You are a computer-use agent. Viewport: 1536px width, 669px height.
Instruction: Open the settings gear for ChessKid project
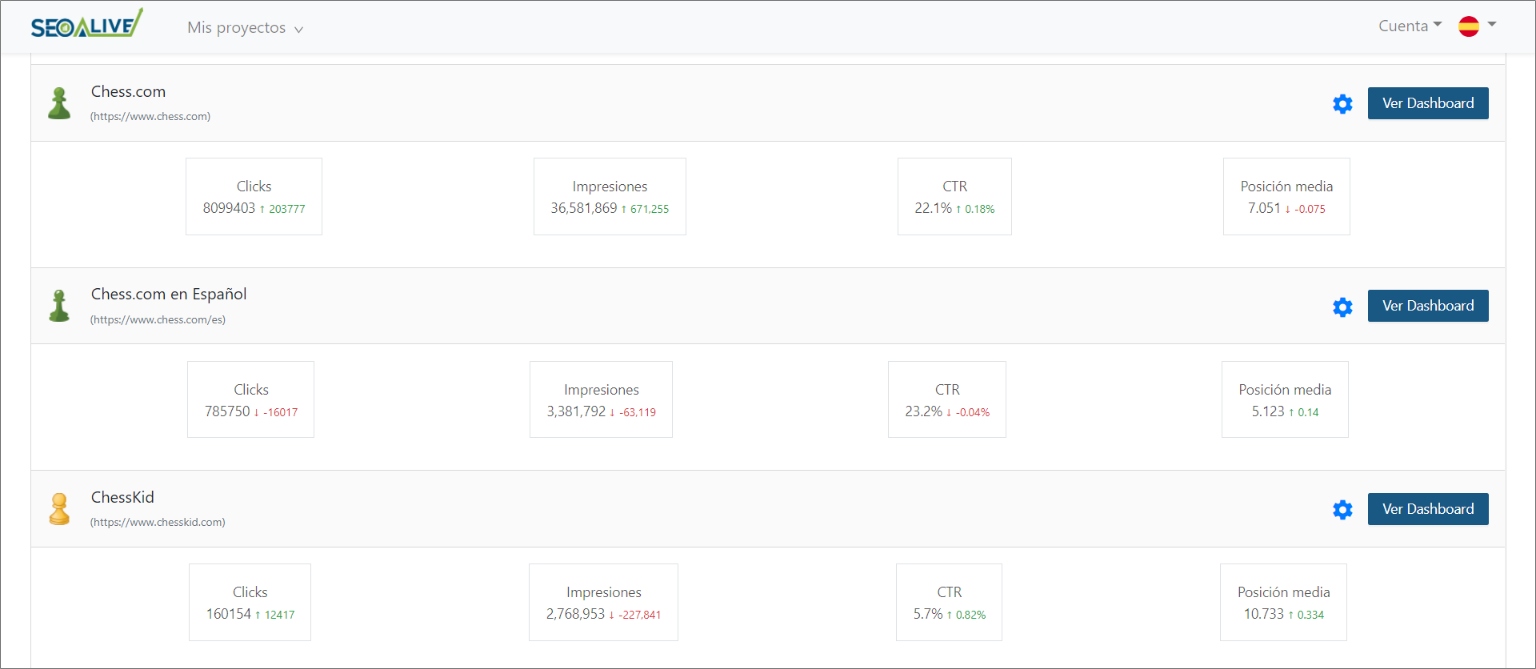tap(1342, 509)
